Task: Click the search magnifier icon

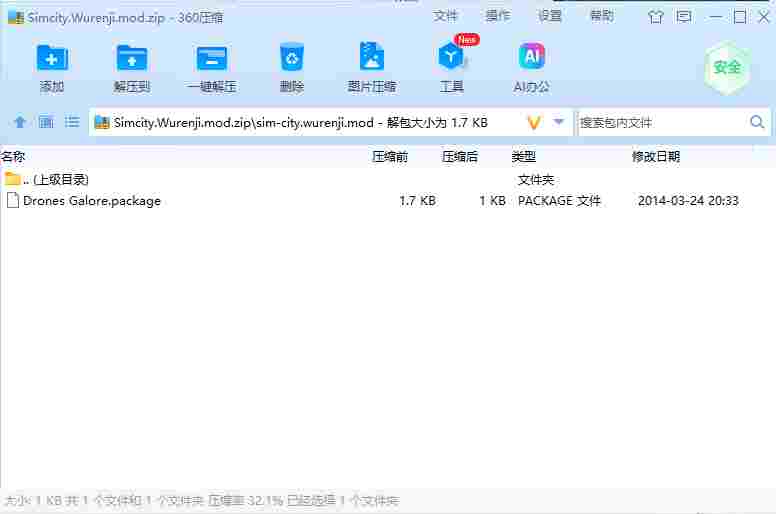Action: coord(757,122)
